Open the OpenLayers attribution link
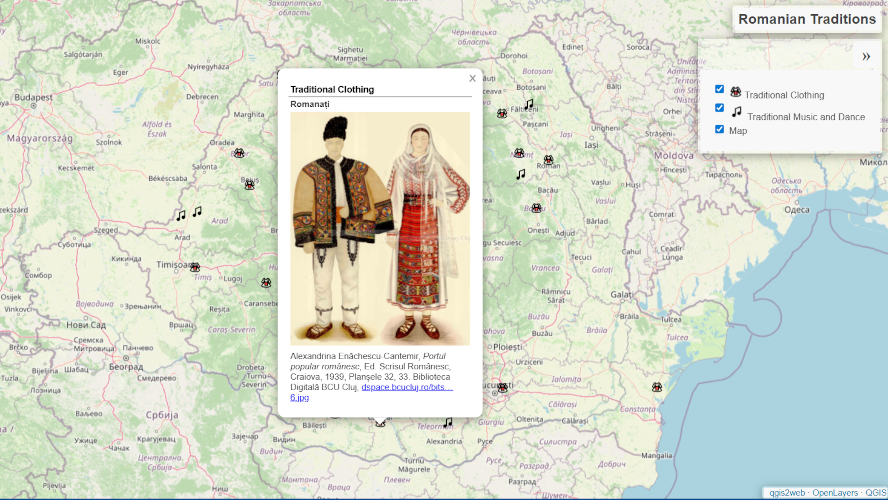The height and width of the screenshot is (500, 888). point(835,493)
